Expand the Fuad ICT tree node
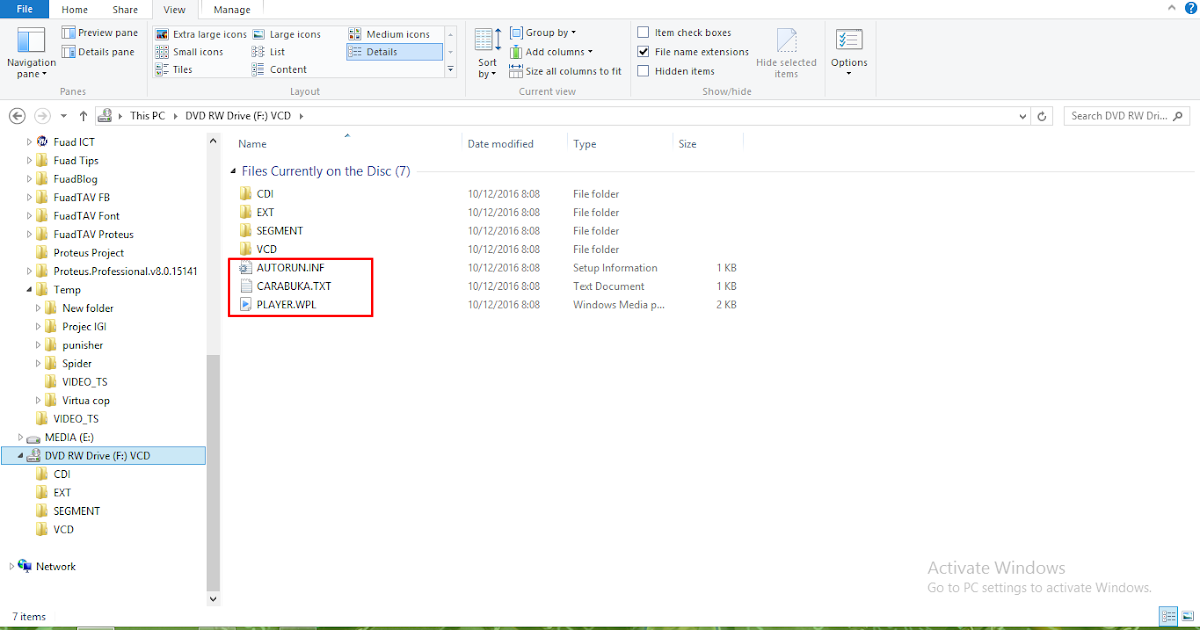 [29, 142]
